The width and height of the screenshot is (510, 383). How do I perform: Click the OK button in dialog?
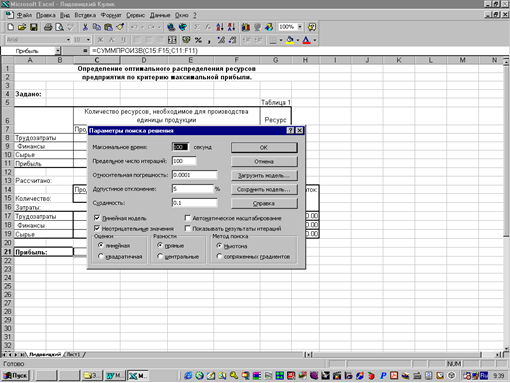pos(264,147)
